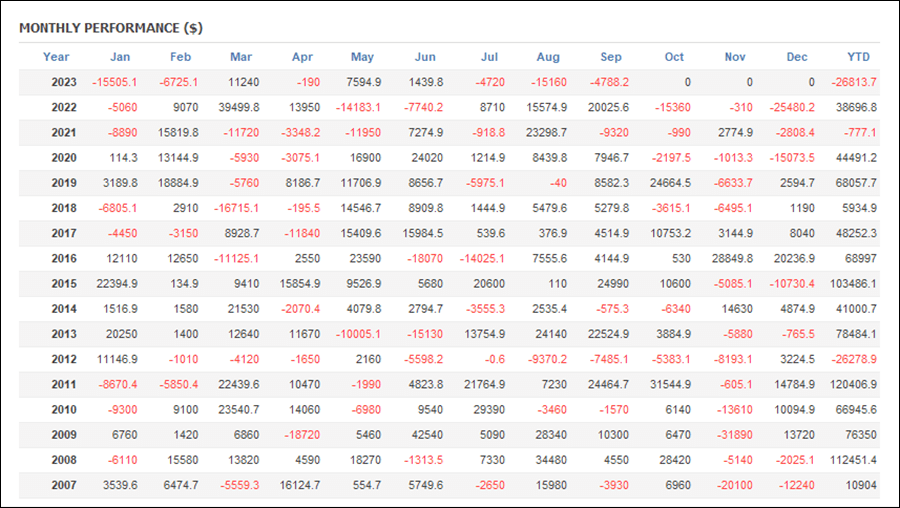
Task: Select the 2007 row label
Action: pos(64,486)
